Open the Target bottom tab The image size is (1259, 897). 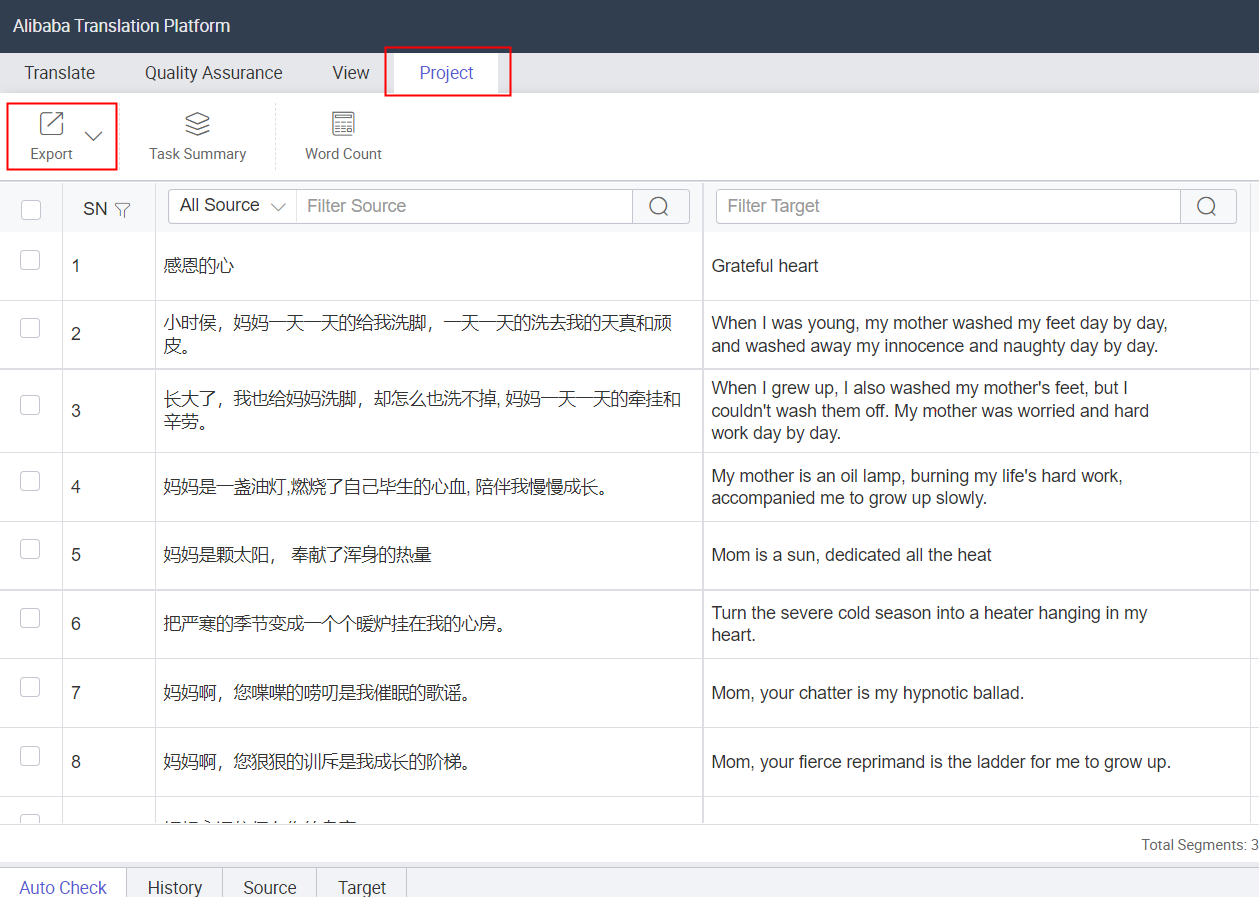point(362,887)
